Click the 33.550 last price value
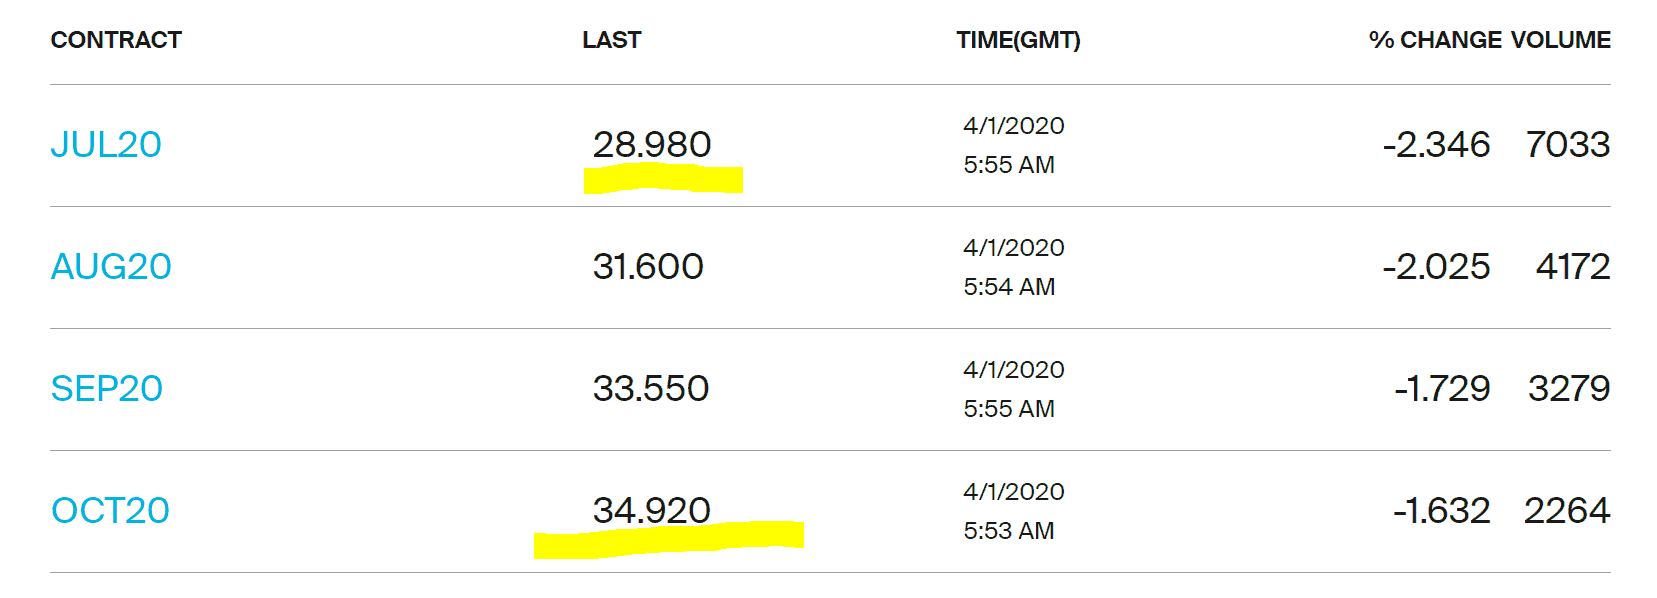1657x598 pixels. pyautogui.click(x=651, y=389)
